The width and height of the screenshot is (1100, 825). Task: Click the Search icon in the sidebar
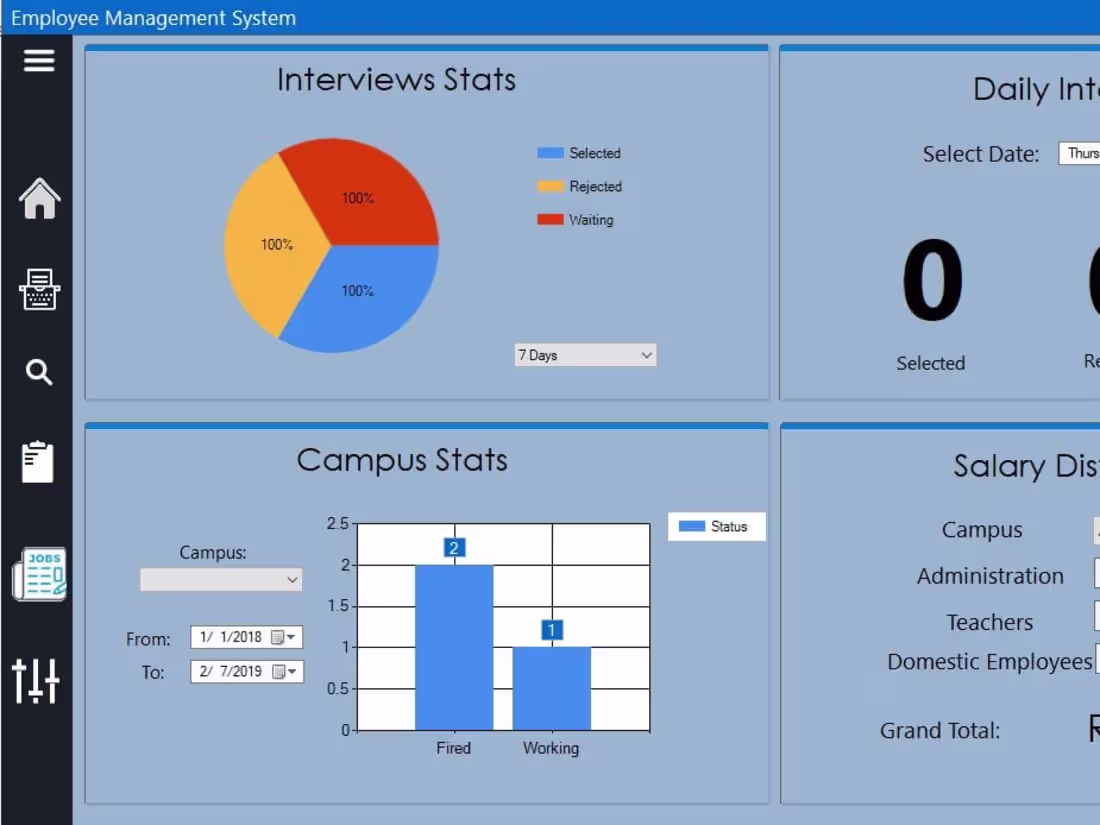(x=39, y=372)
